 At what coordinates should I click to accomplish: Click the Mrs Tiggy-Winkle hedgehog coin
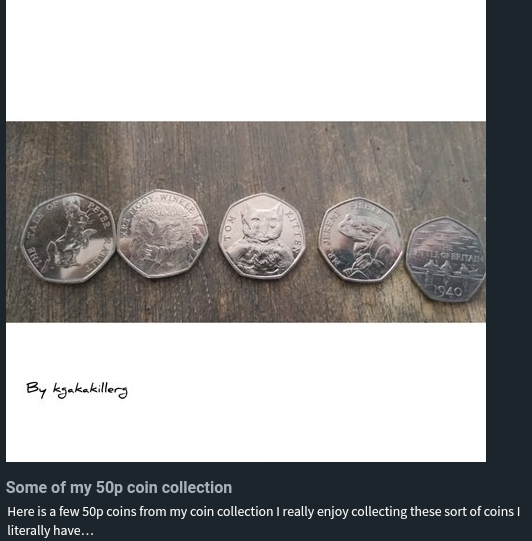click(162, 234)
